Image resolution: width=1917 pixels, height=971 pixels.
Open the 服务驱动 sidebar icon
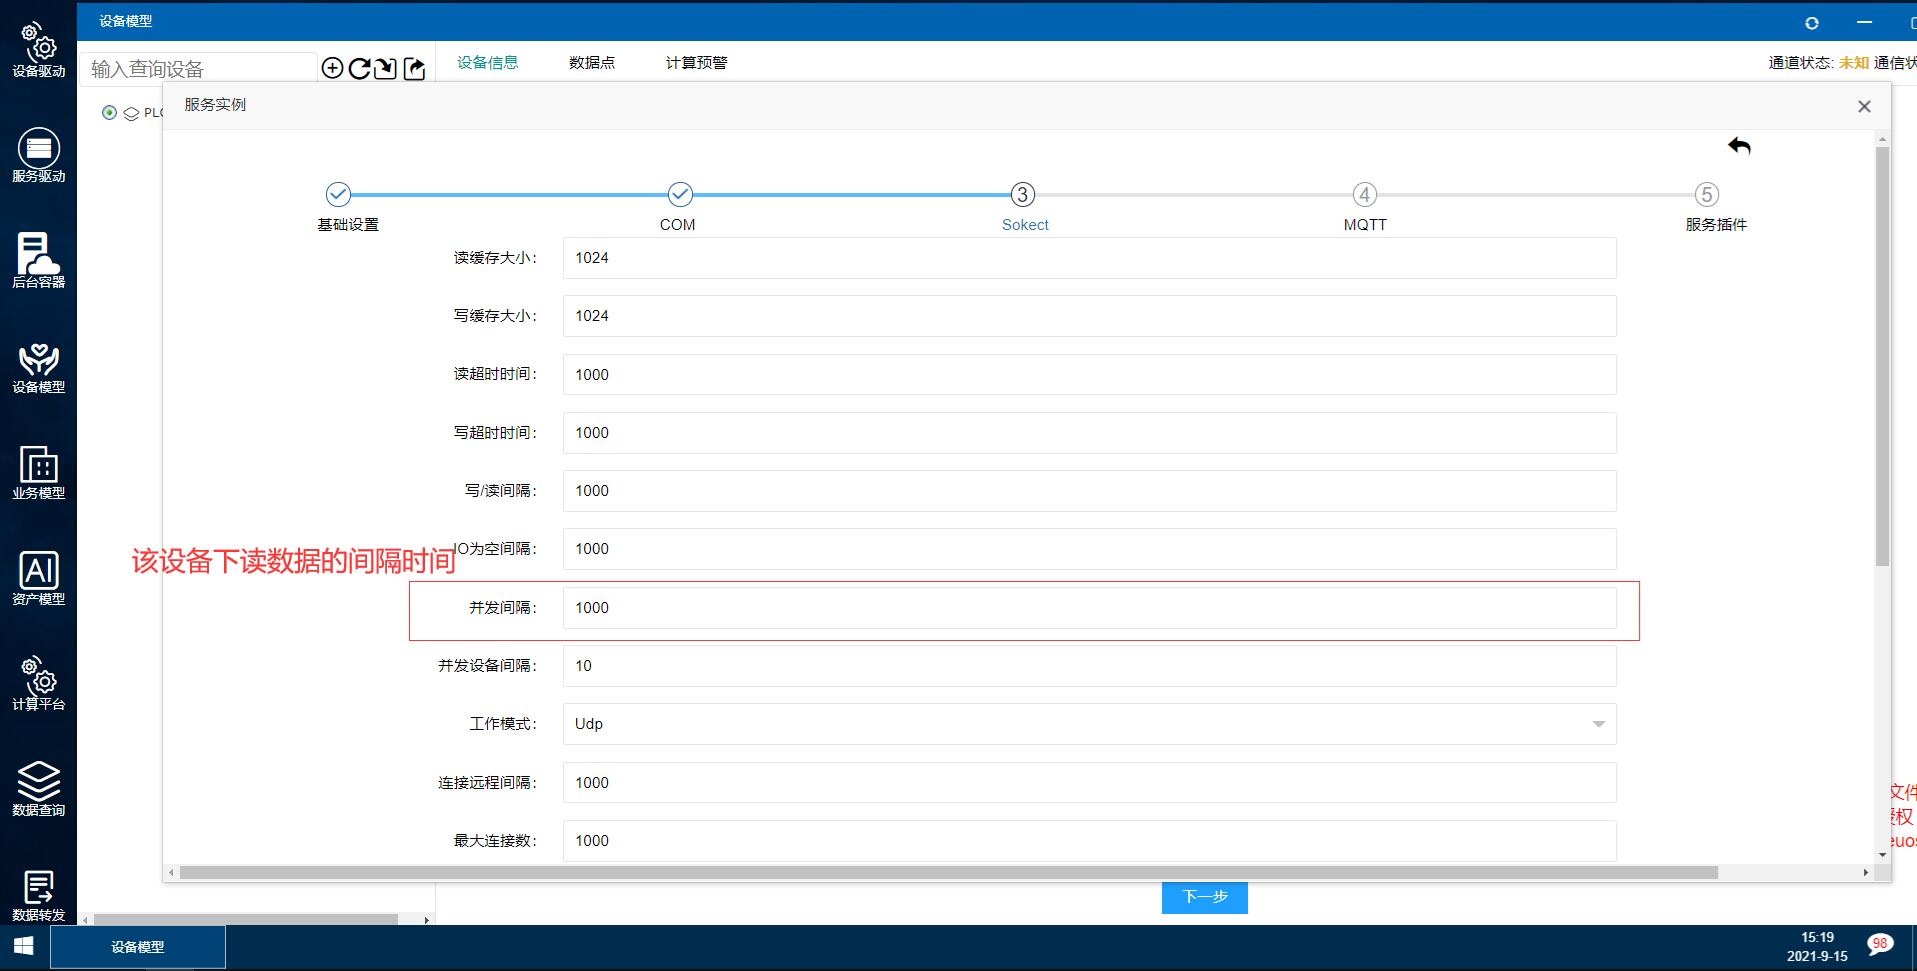tap(38, 155)
